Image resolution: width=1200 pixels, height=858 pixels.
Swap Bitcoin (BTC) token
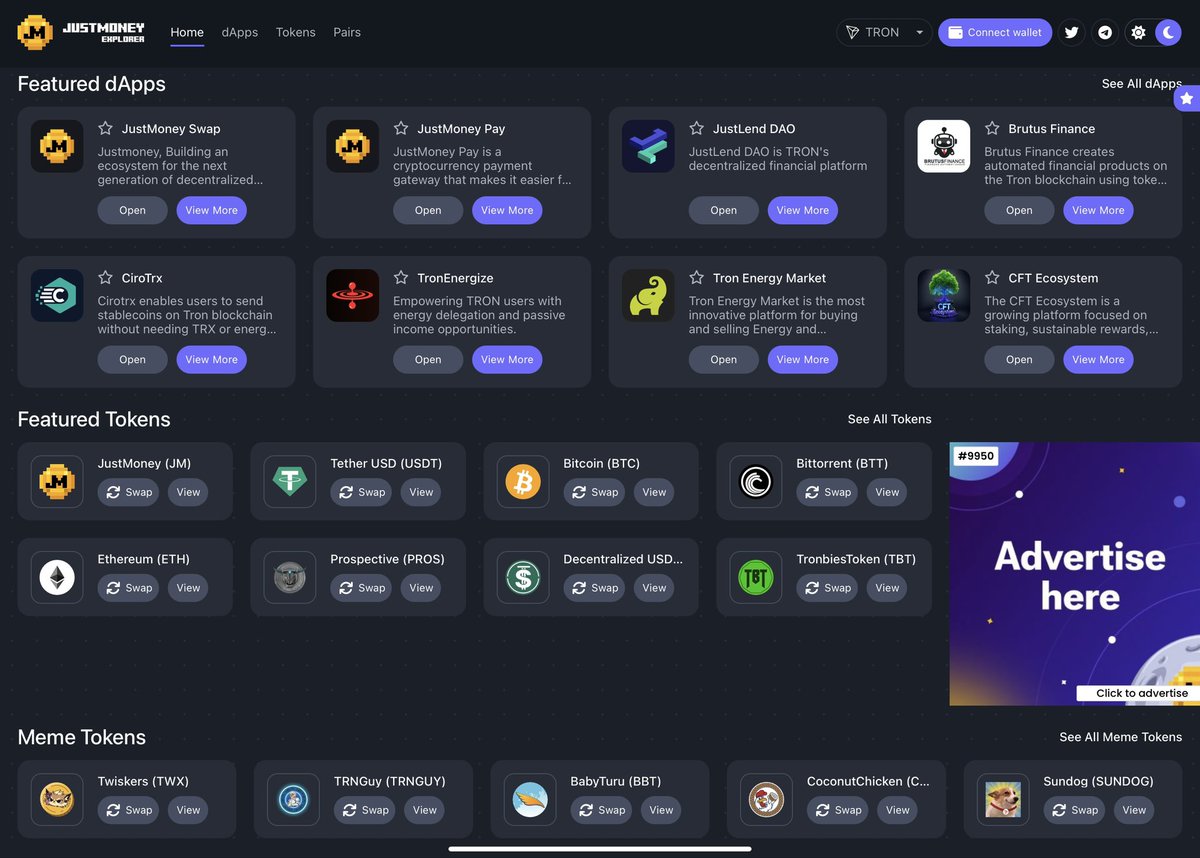[594, 492]
